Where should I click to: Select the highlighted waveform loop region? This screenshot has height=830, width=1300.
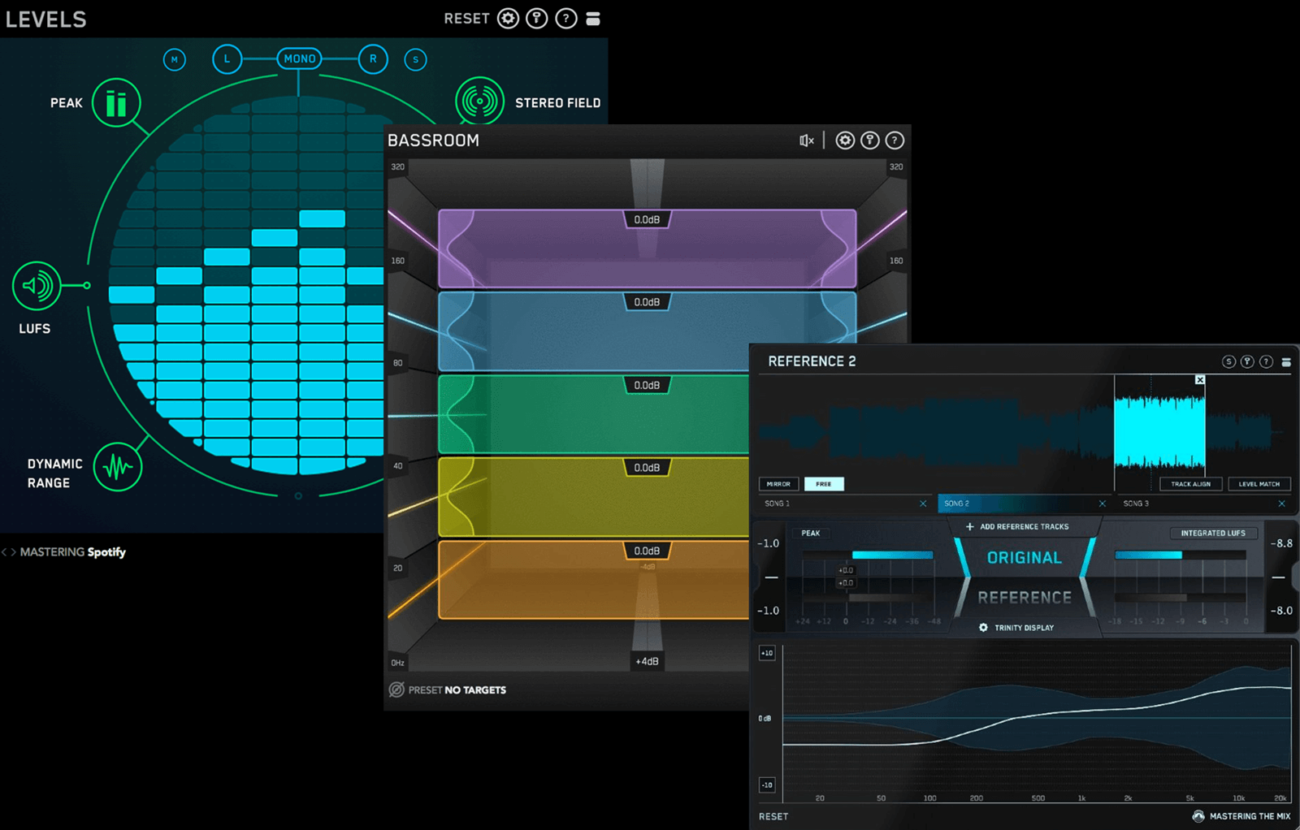[x=1160, y=430]
